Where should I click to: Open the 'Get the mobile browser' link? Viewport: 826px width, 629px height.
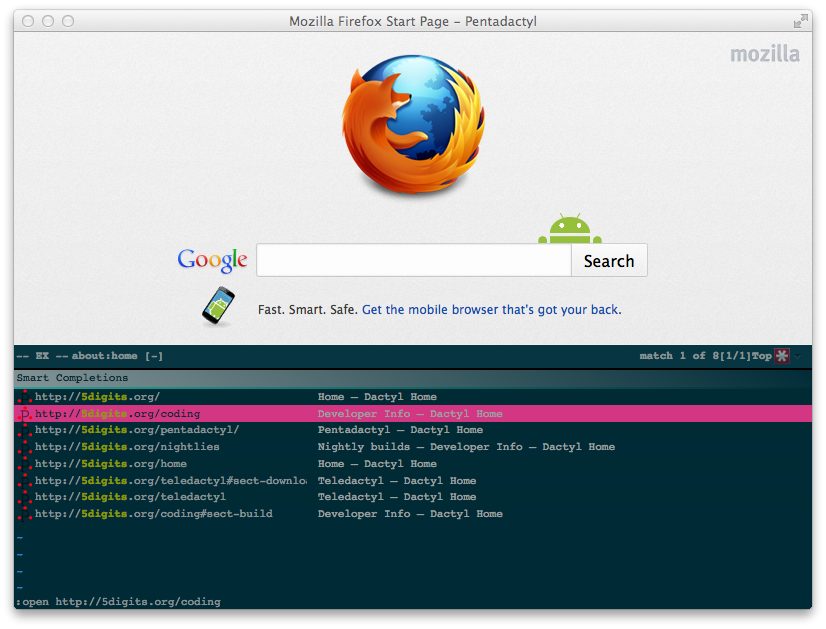[x=491, y=310]
